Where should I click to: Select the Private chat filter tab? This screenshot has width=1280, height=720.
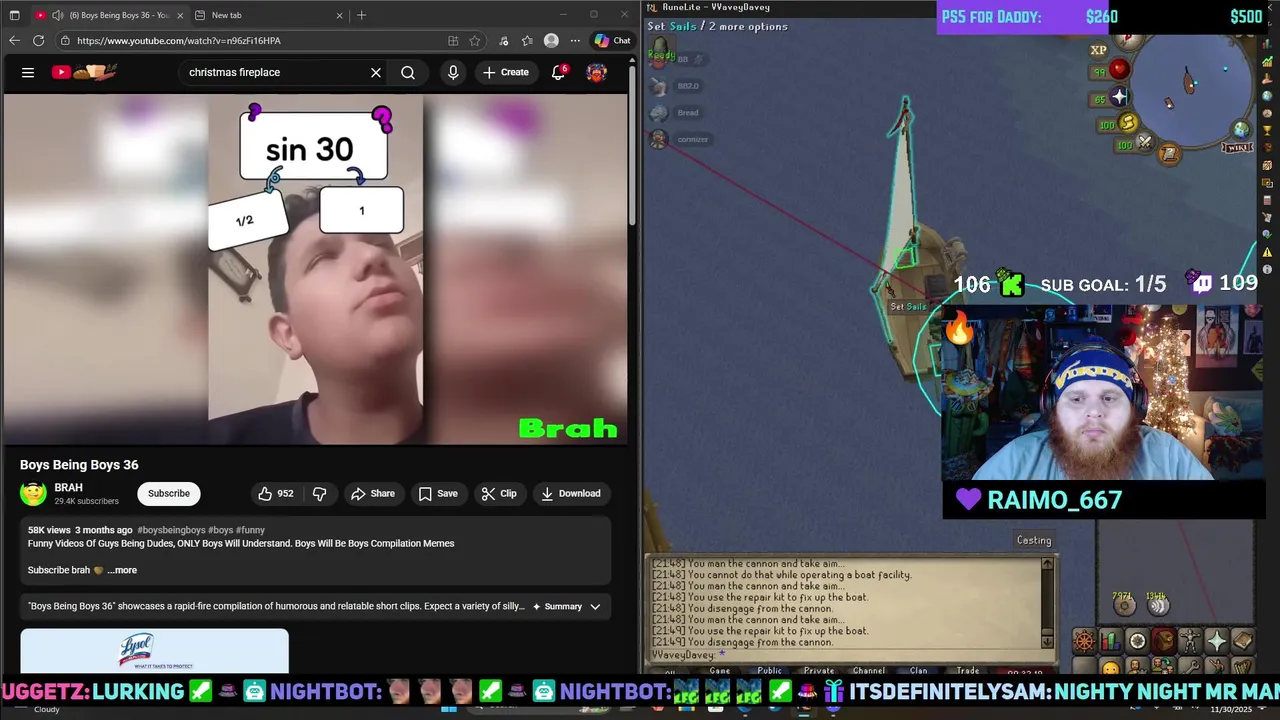coord(818,670)
